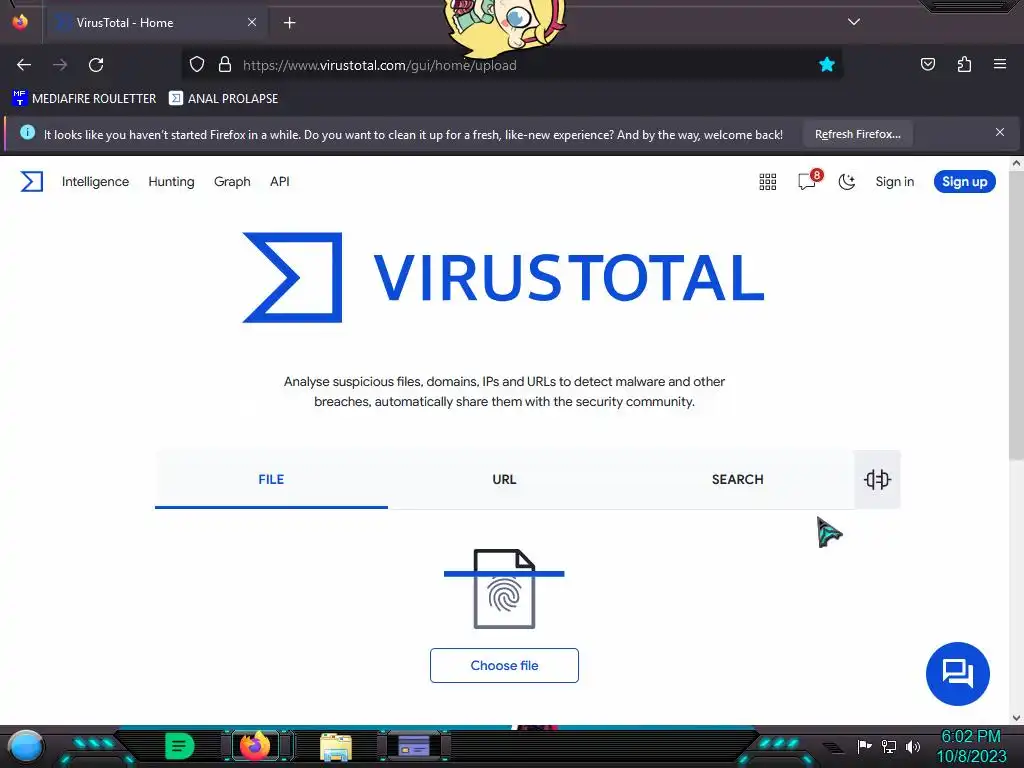Click the blue Sign up button
This screenshot has height=768, width=1024.
[x=965, y=182]
